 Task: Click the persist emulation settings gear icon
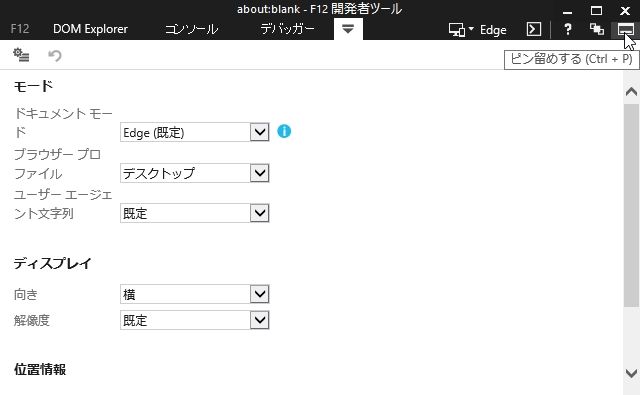tap(21, 55)
